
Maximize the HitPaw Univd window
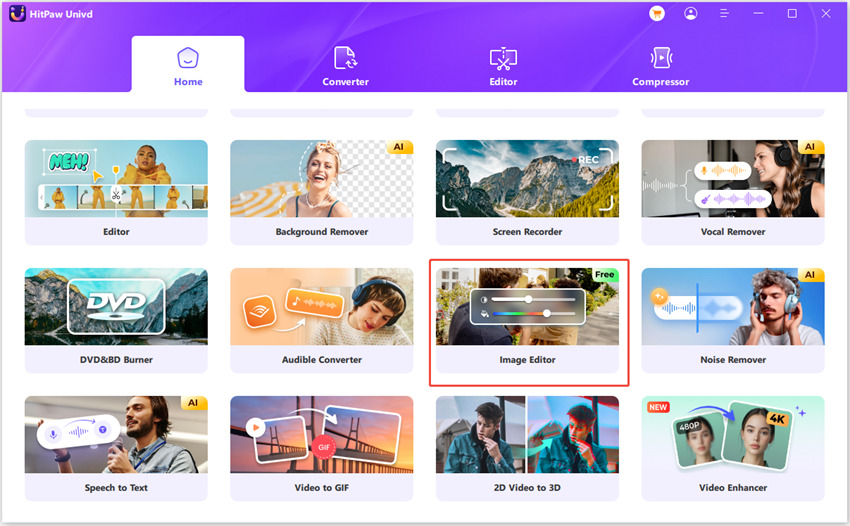click(x=792, y=14)
